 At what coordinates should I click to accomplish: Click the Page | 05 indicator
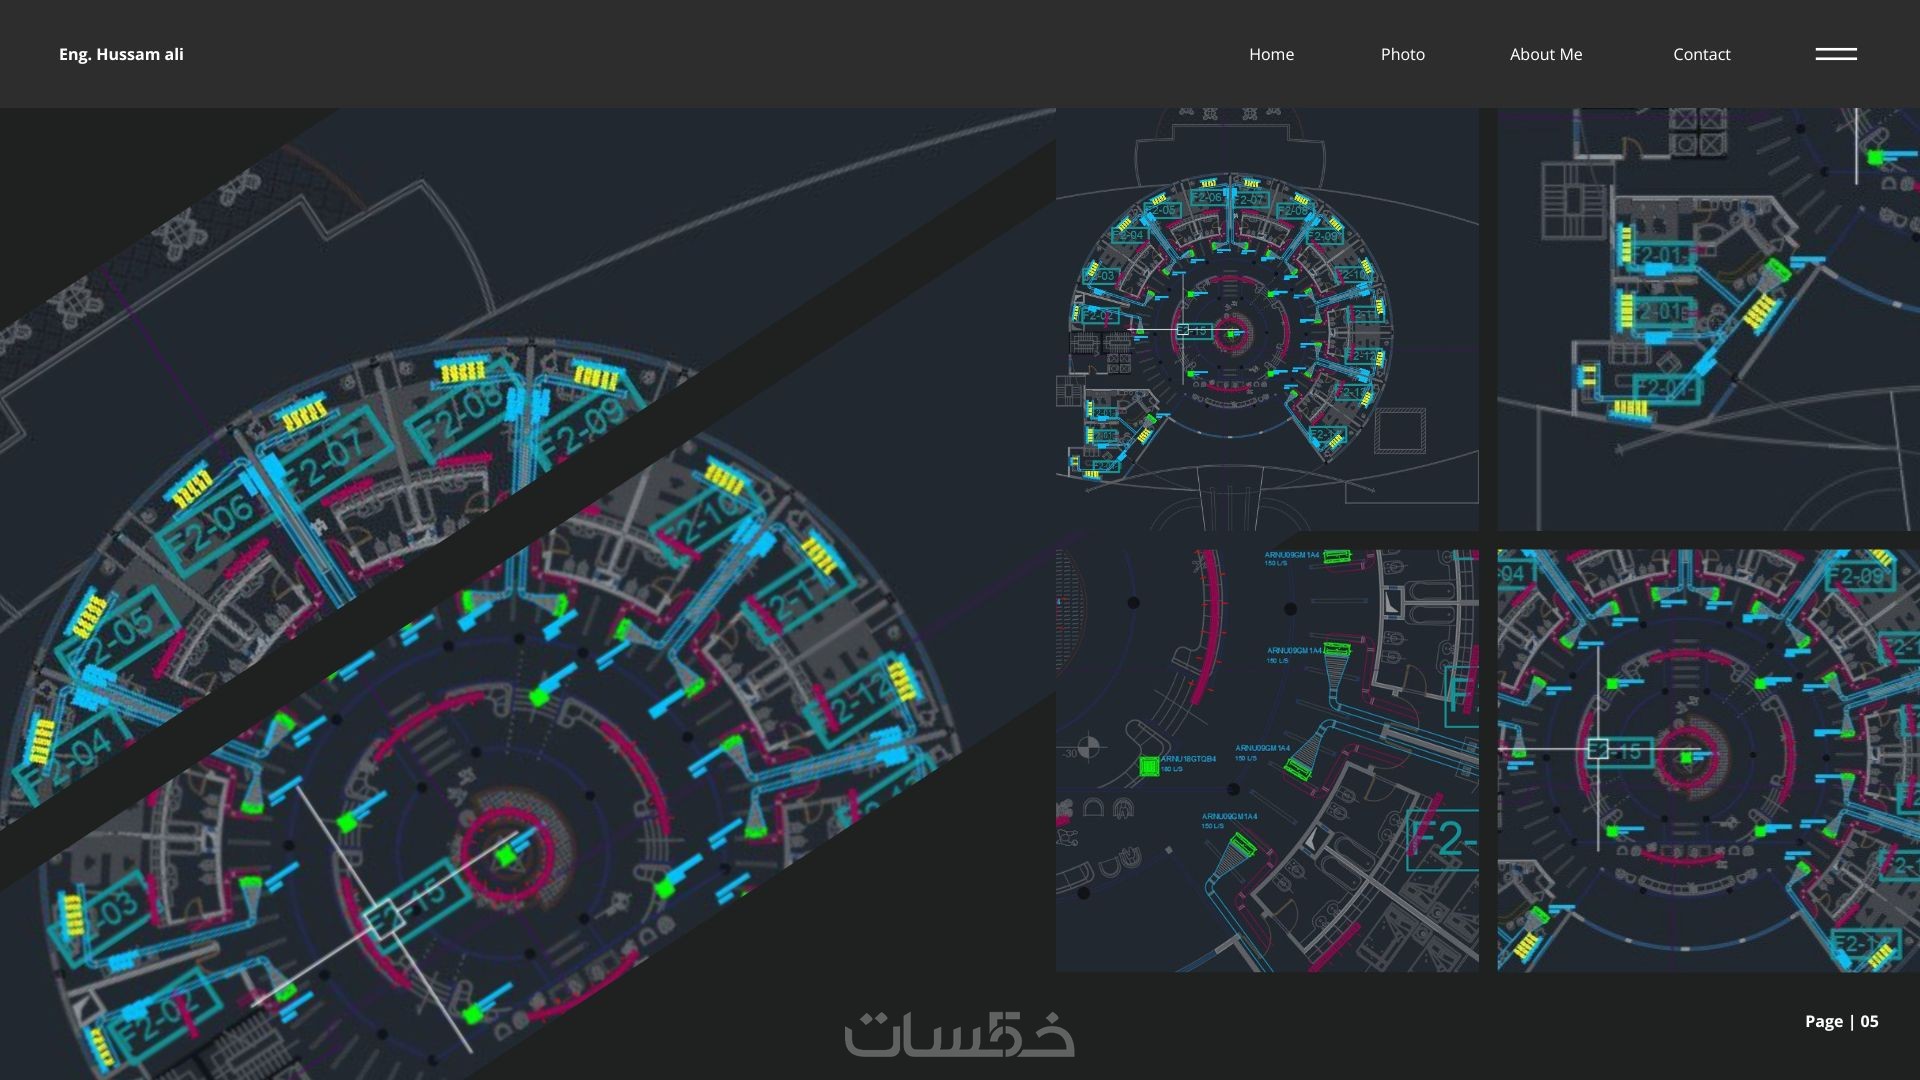tap(1841, 1021)
